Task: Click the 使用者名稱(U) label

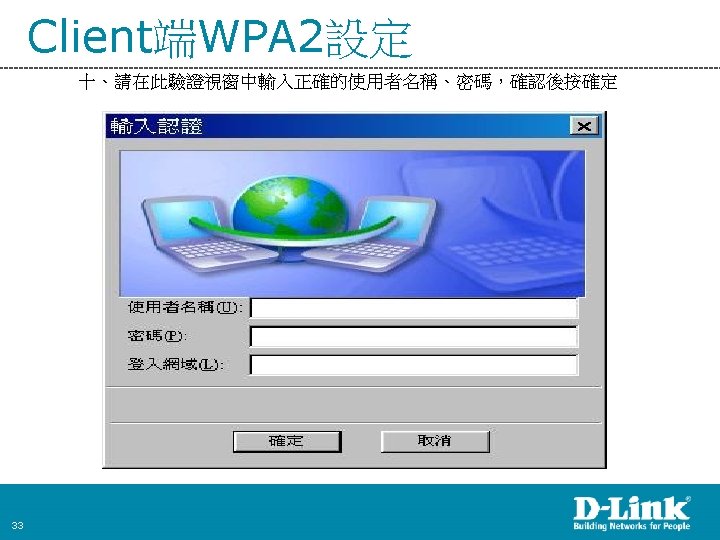Action: click(x=185, y=307)
